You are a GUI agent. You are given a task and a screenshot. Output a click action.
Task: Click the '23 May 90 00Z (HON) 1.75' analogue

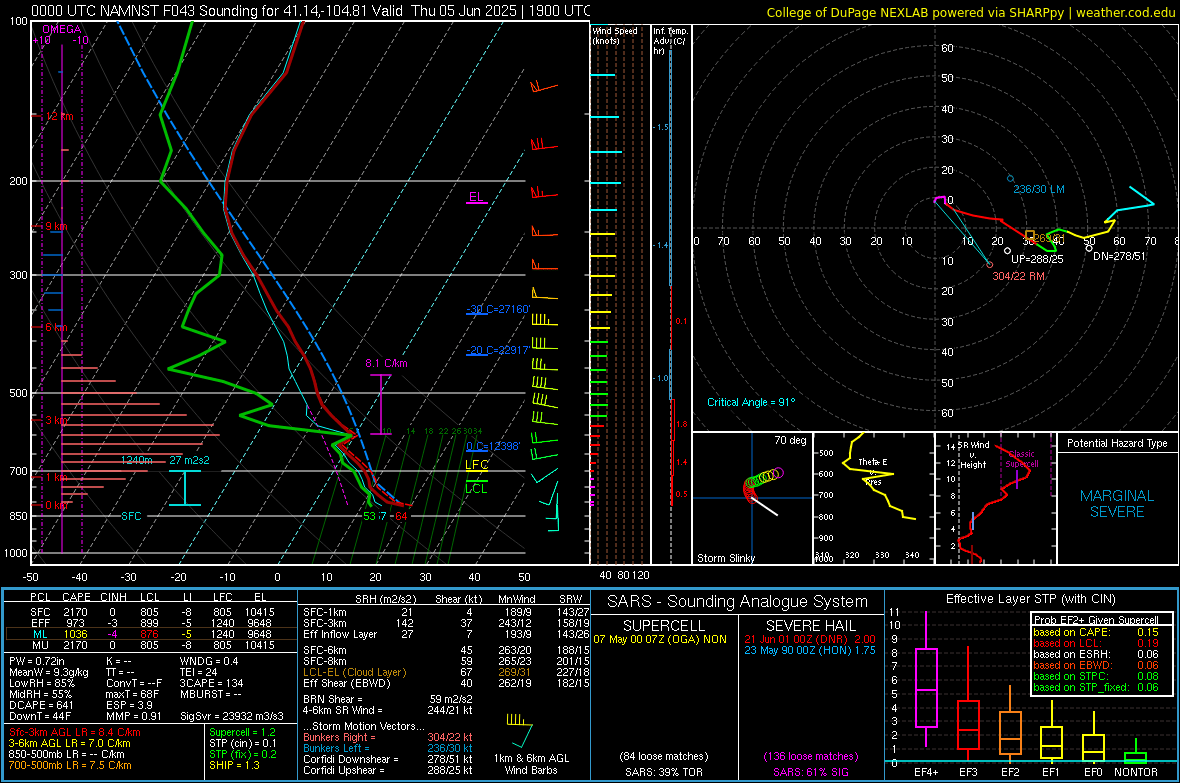tap(810, 650)
